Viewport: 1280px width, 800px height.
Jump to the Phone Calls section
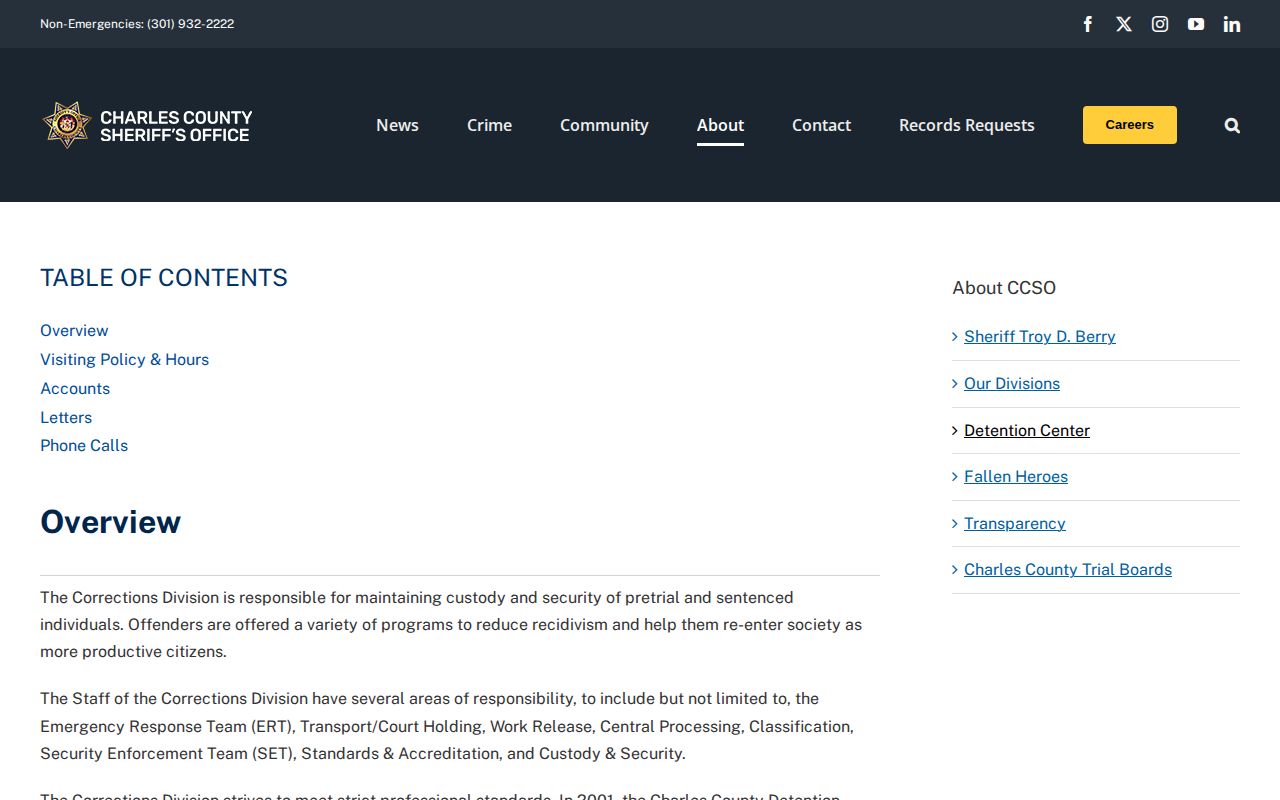84,446
